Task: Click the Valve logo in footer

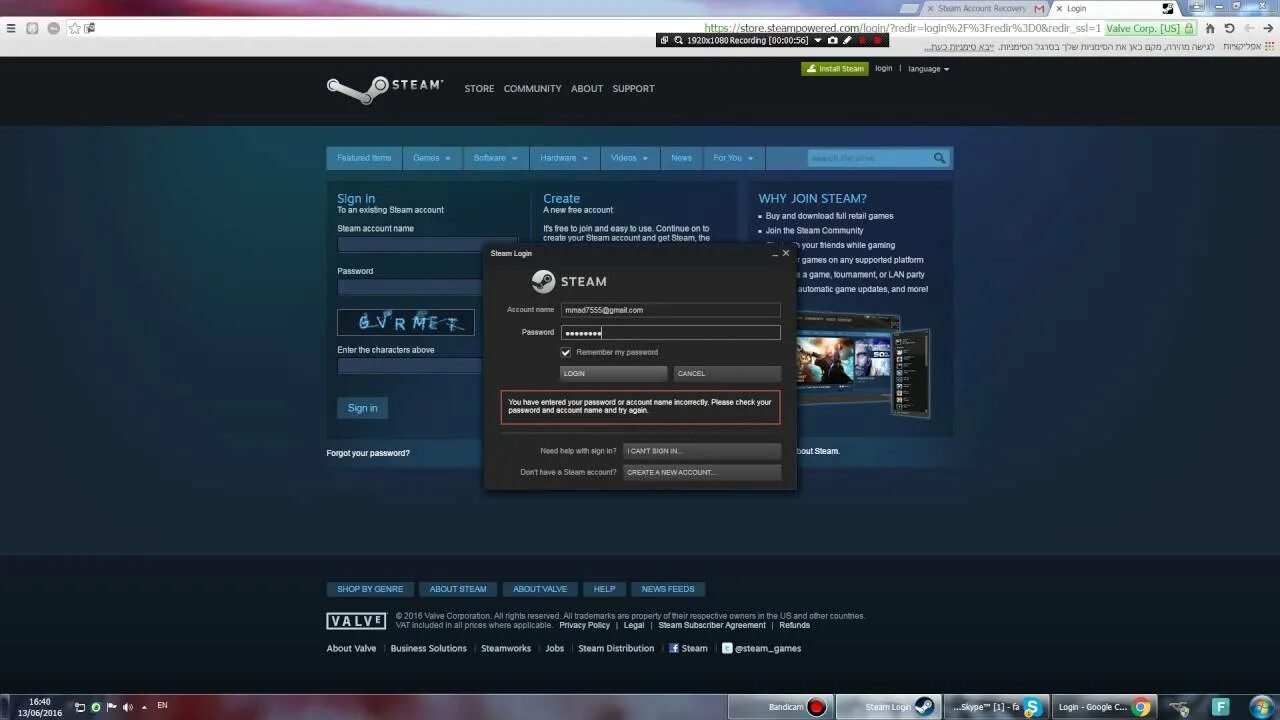Action: tap(356, 621)
